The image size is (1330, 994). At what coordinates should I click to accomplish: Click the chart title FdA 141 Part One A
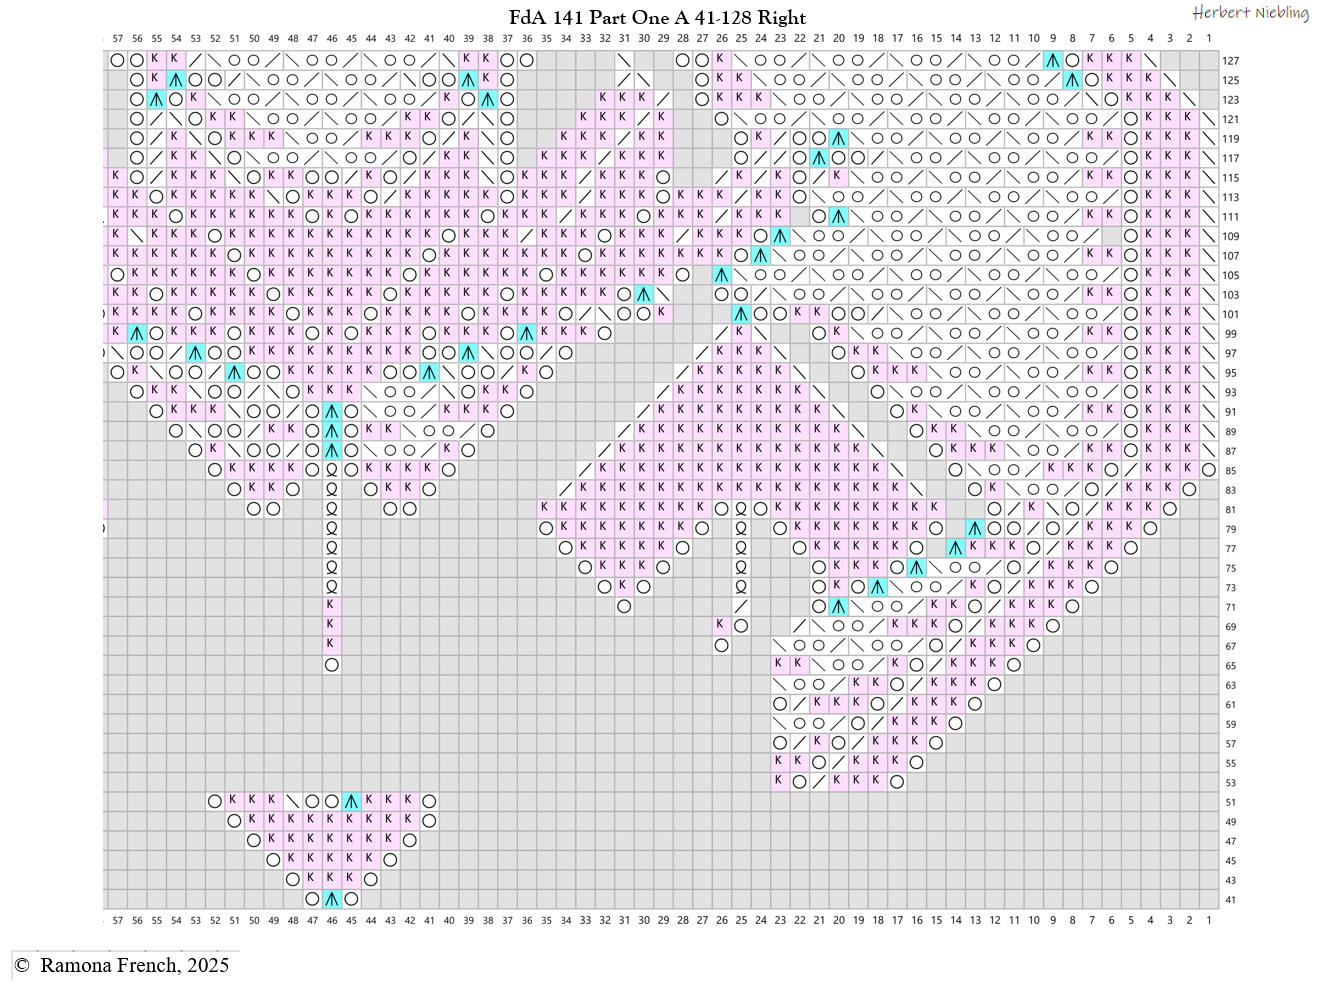click(x=657, y=17)
